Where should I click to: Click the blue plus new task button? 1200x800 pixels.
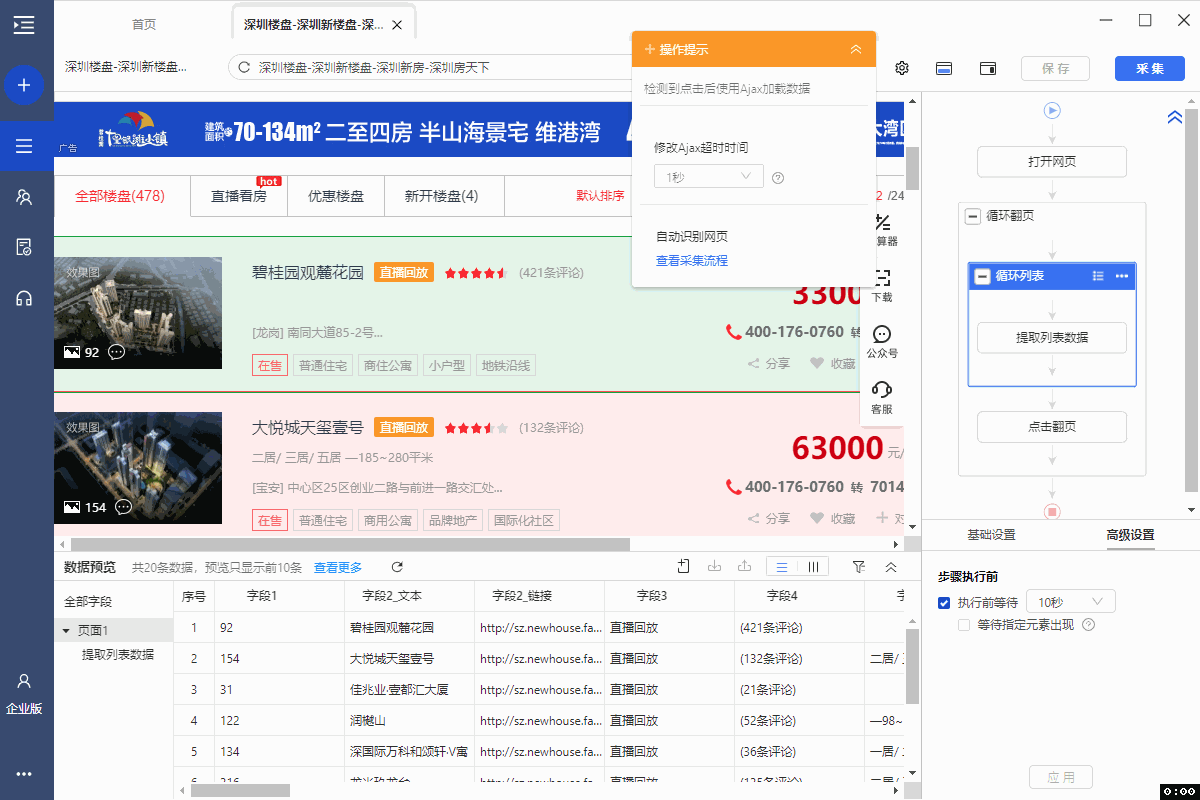pyautogui.click(x=24, y=85)
